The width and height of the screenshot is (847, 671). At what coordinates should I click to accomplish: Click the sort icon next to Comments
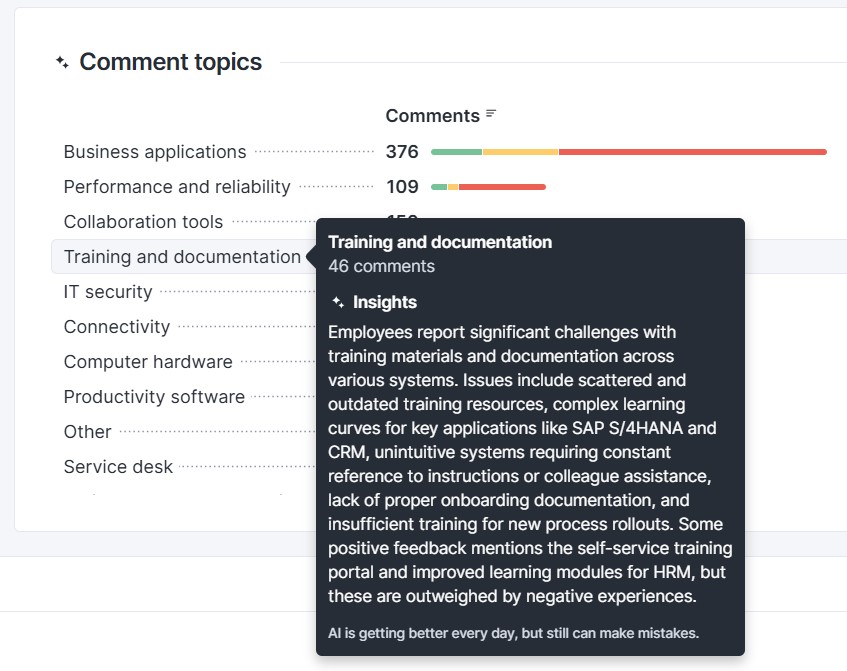(x=491, y=115)
